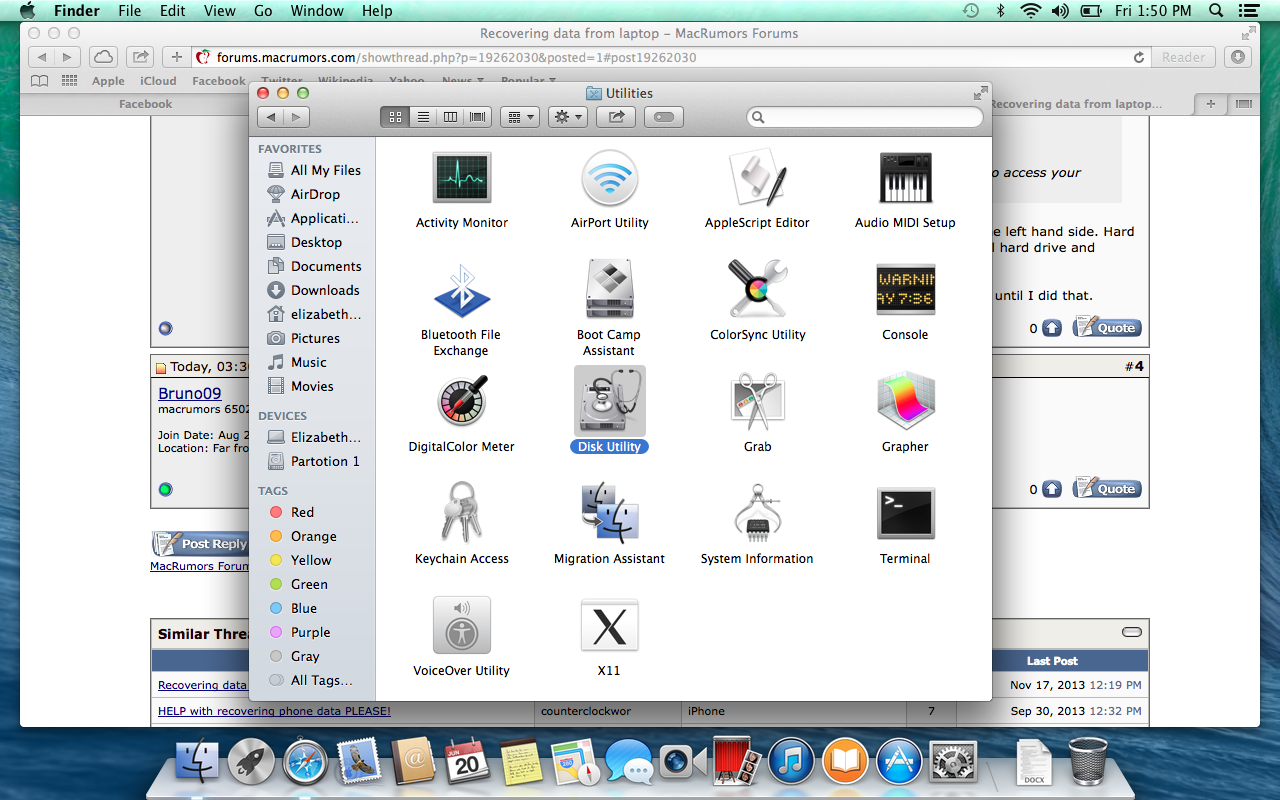The width and height of the screenshot is (1280, 800).
Task: Click the Finder search field
Action: (865, 117)
